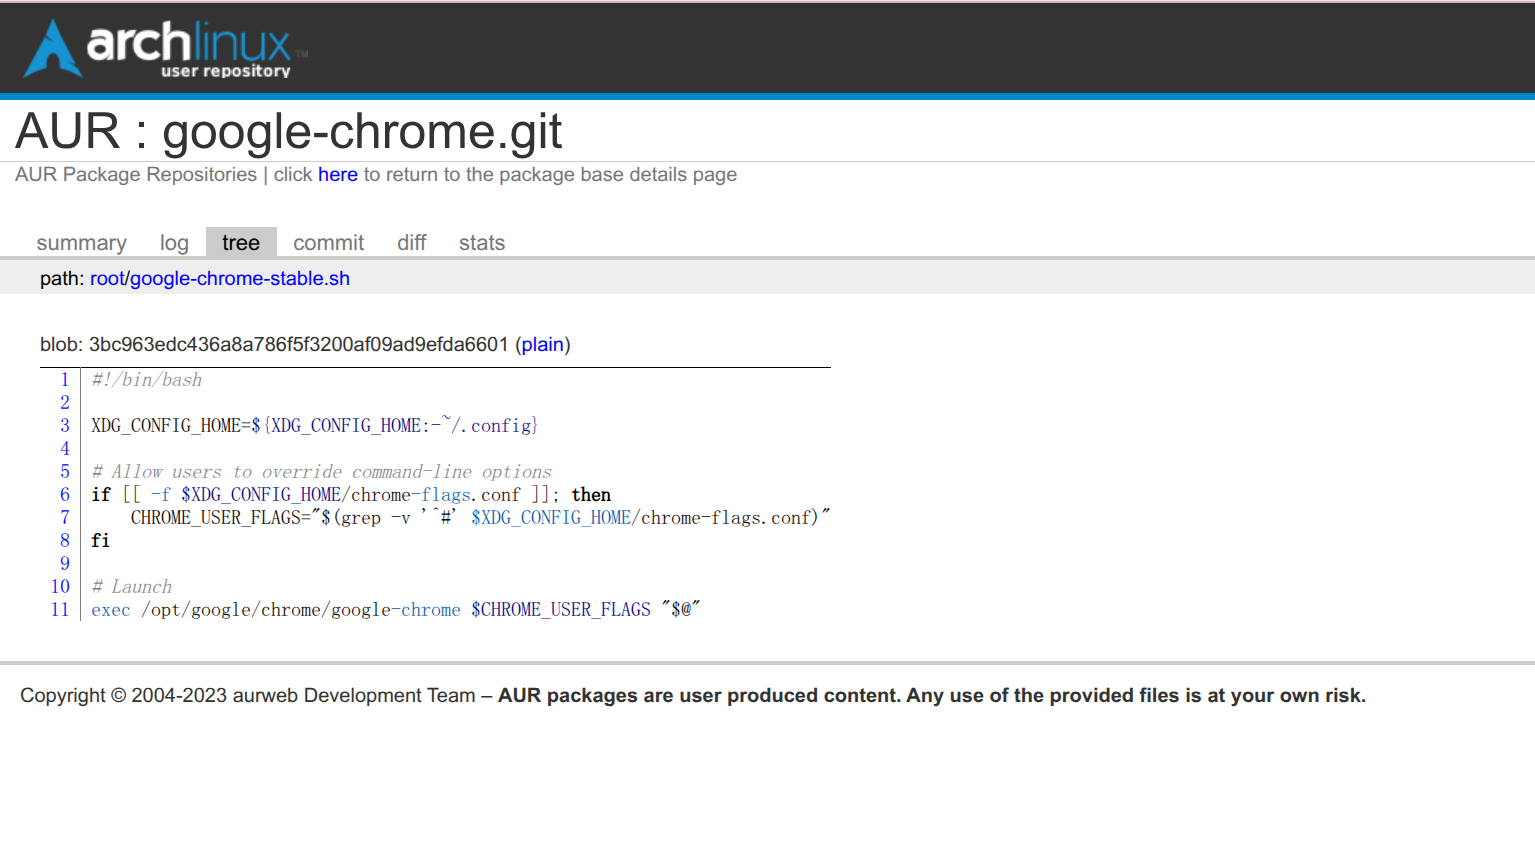This screenshot has width=1535, height=848.
Task: Open the plain blob view link
Action: point(543,345)
